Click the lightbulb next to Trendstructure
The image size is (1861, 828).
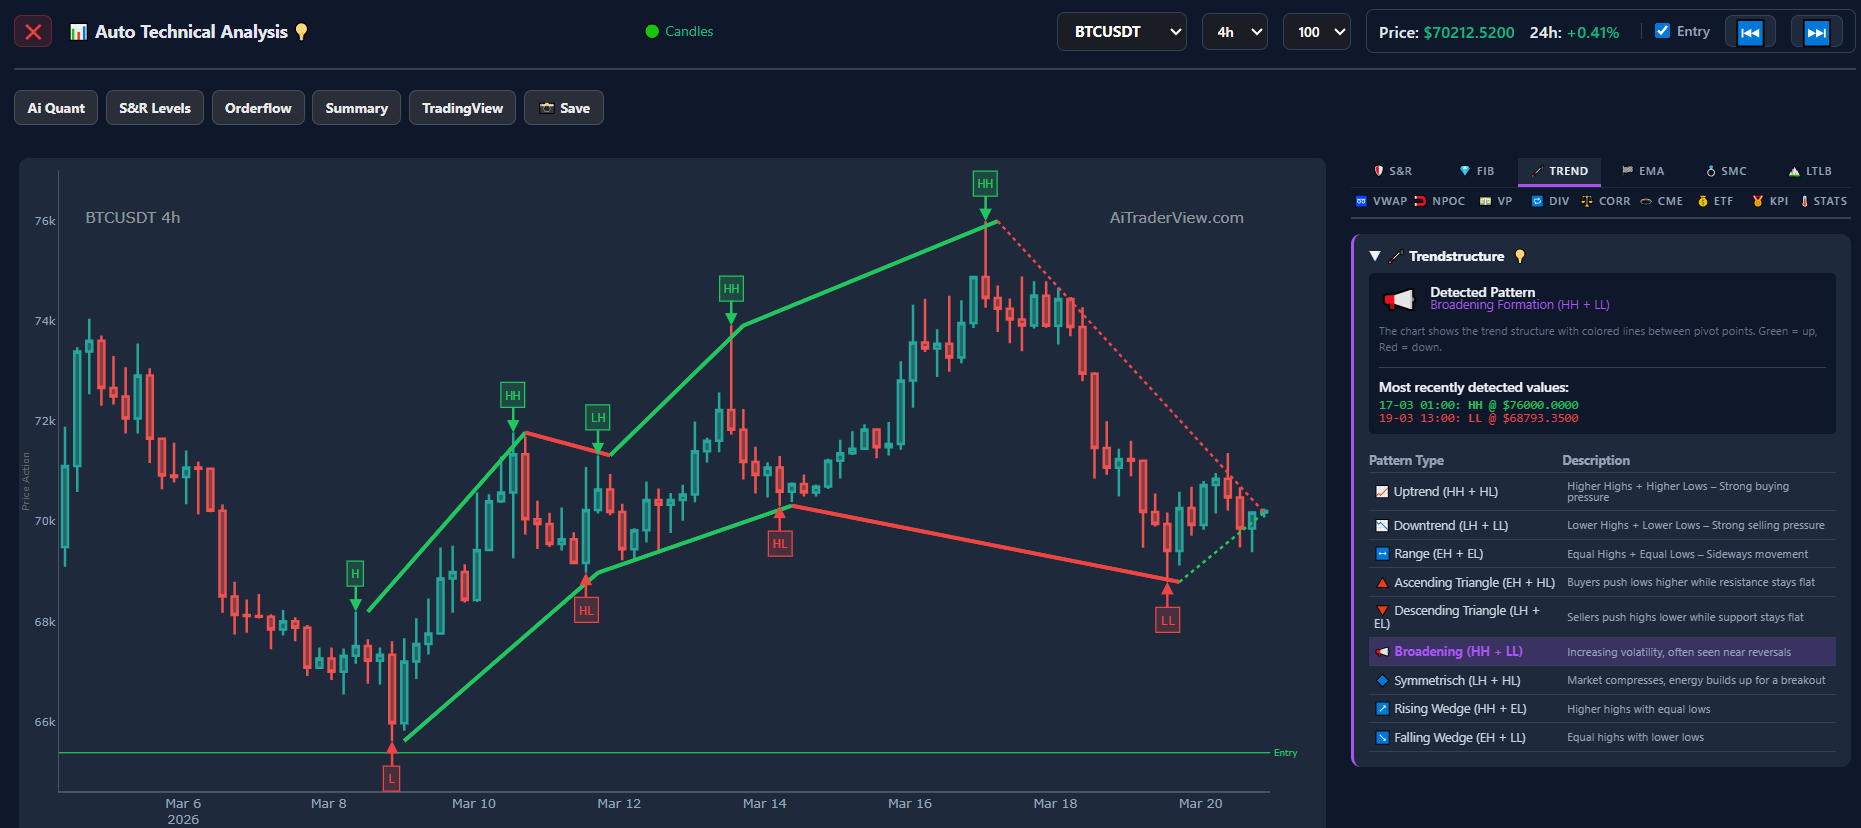(1520, 256)
